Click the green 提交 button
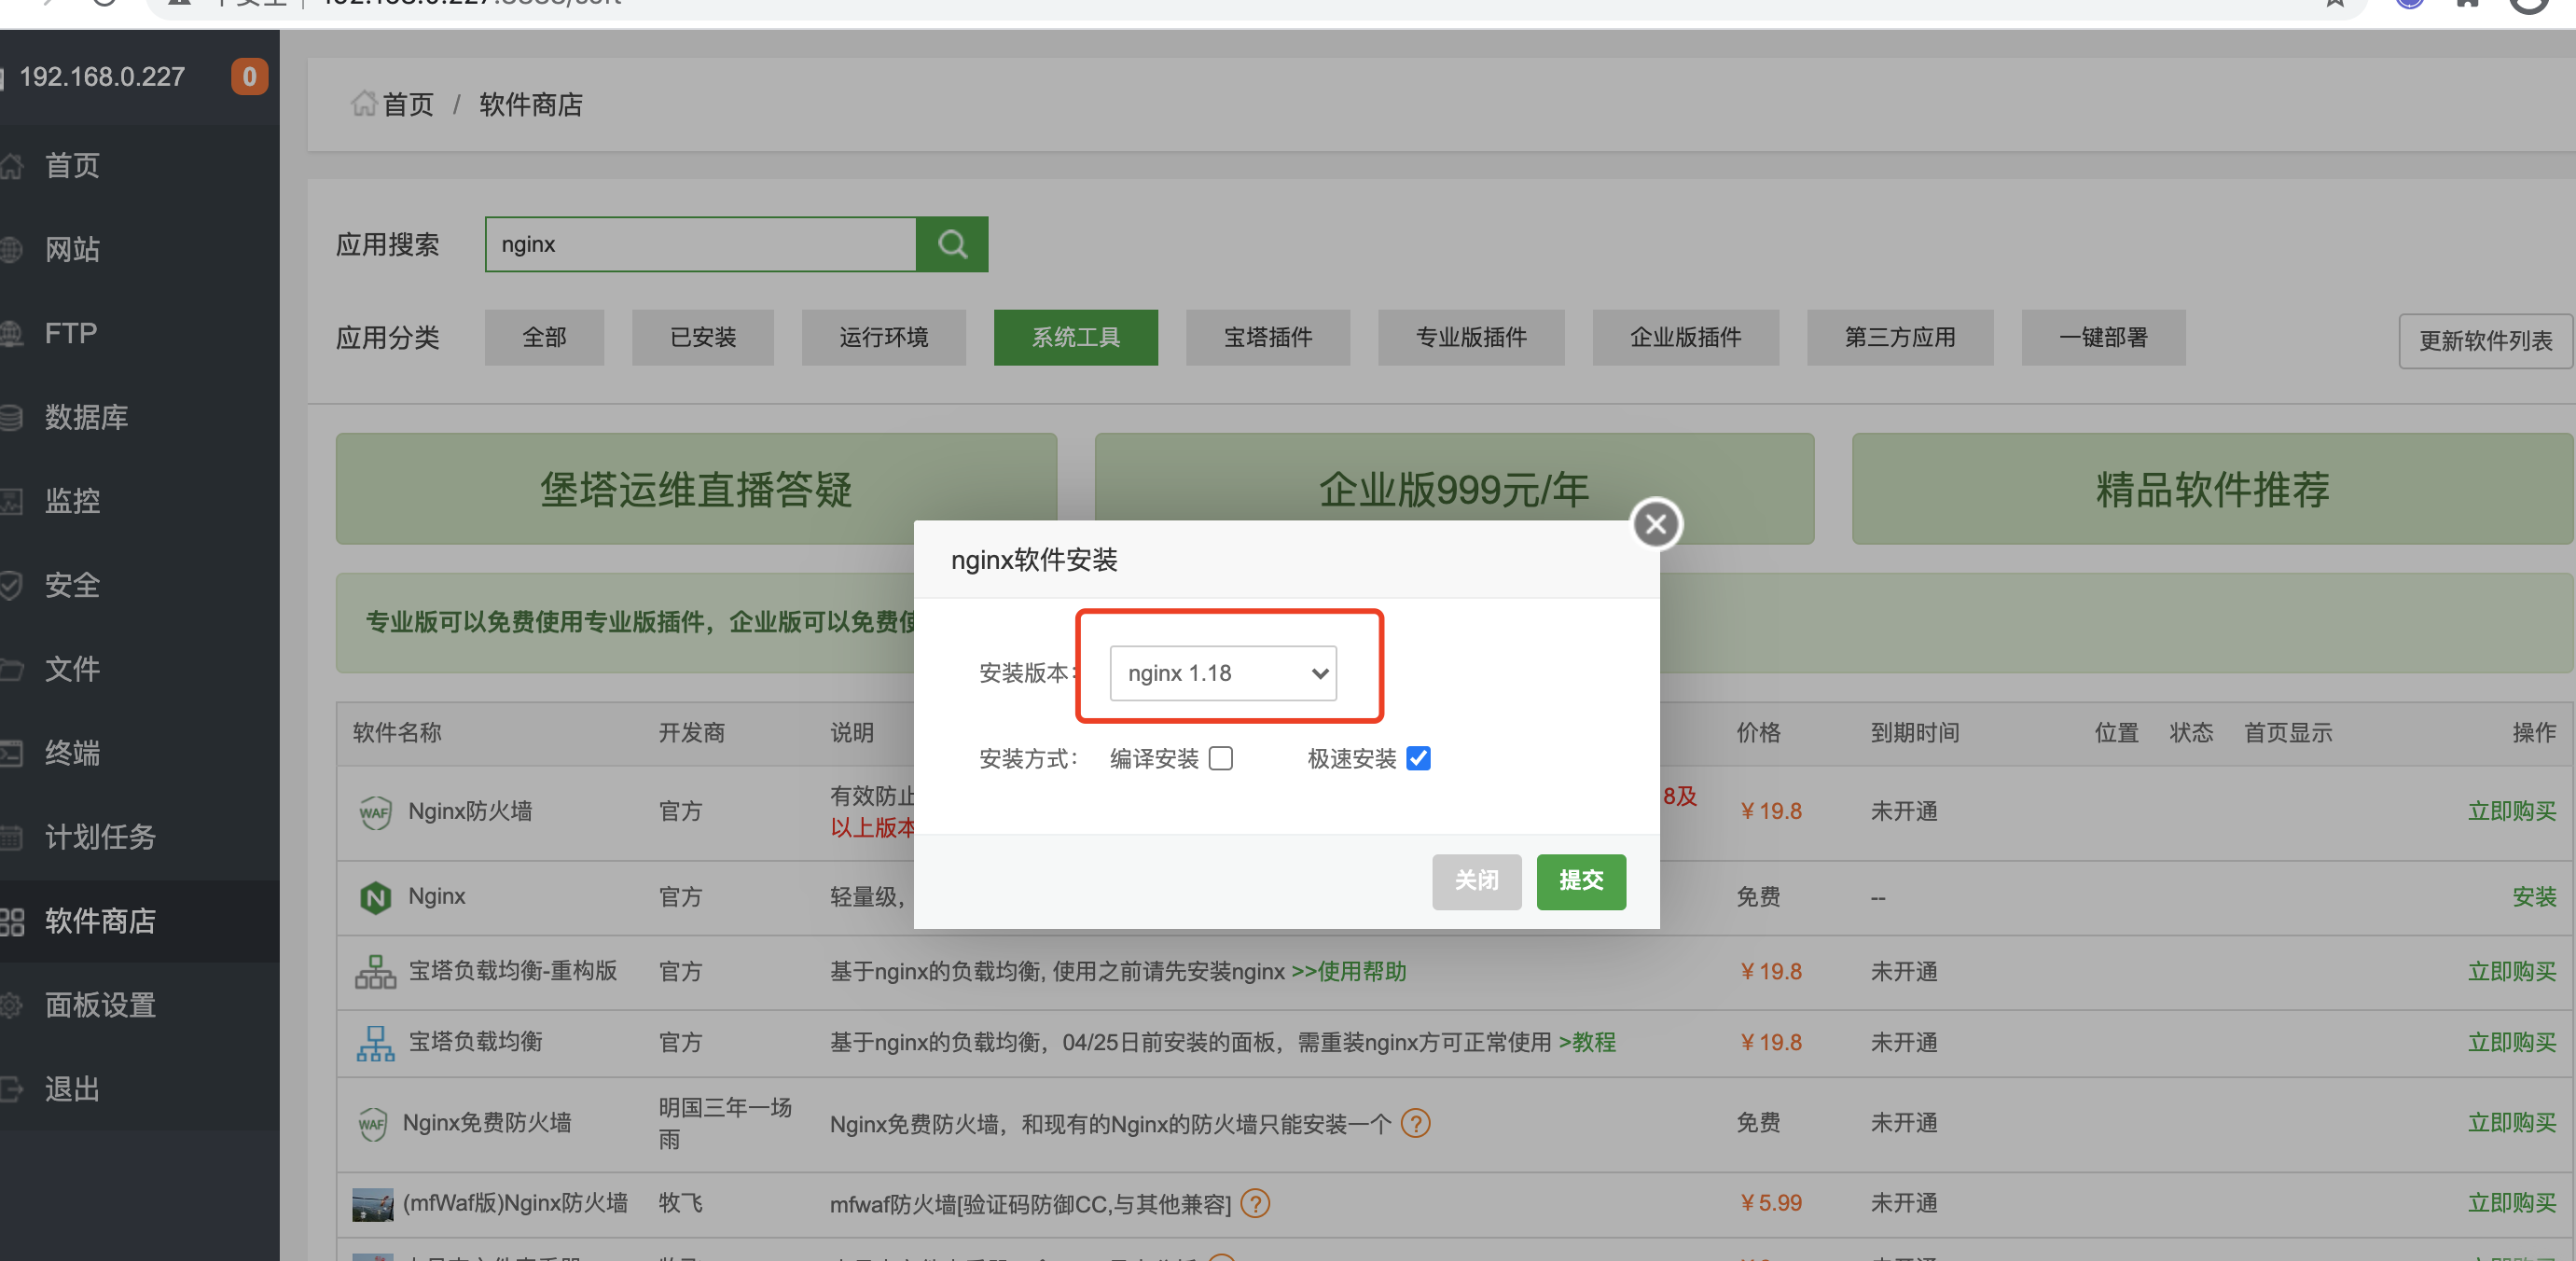The width and height of the screenshot is (2576, 1261). point(1580,881)
